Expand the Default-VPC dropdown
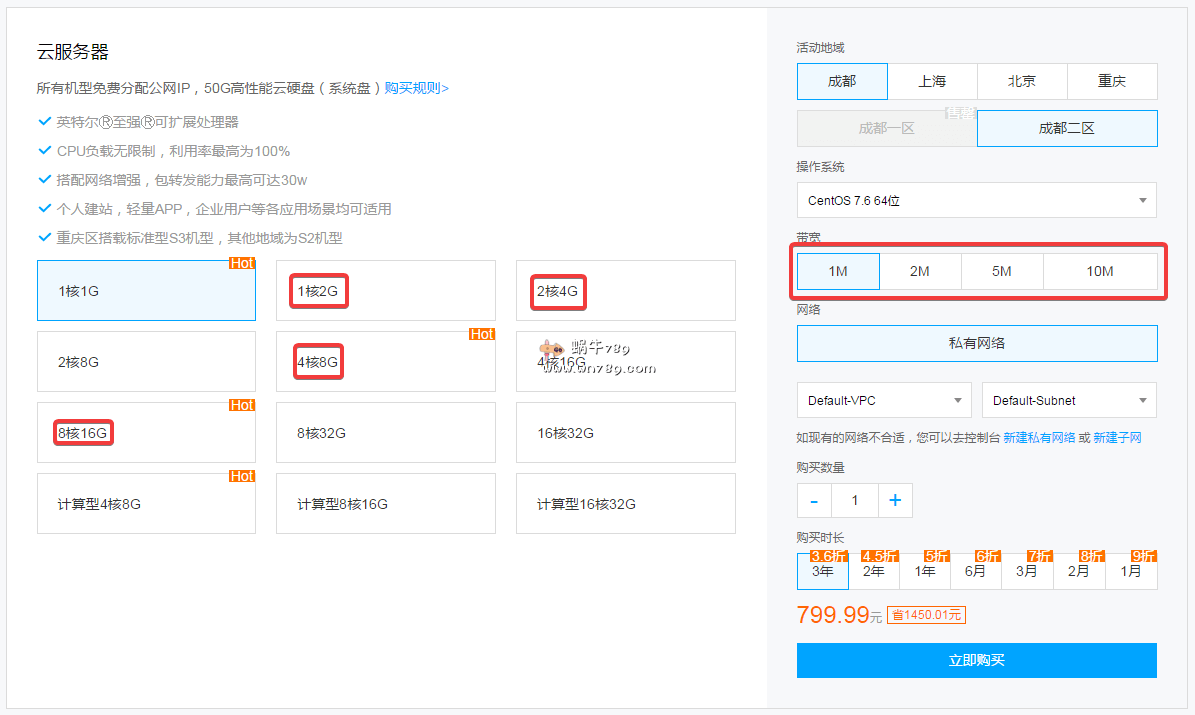The image size is (1195, 715). pyautogui.click(x=884, y=400)
